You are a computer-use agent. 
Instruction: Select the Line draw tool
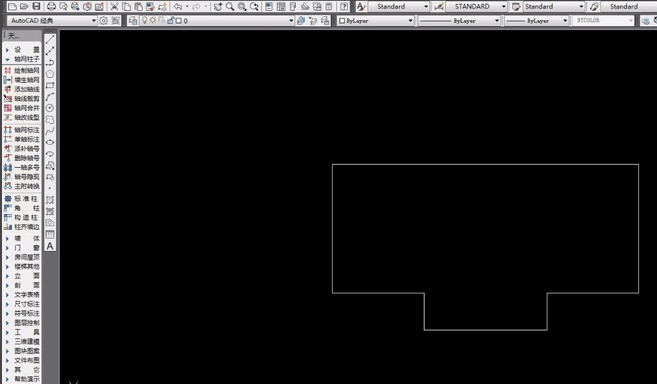click(x=50, y=39)
